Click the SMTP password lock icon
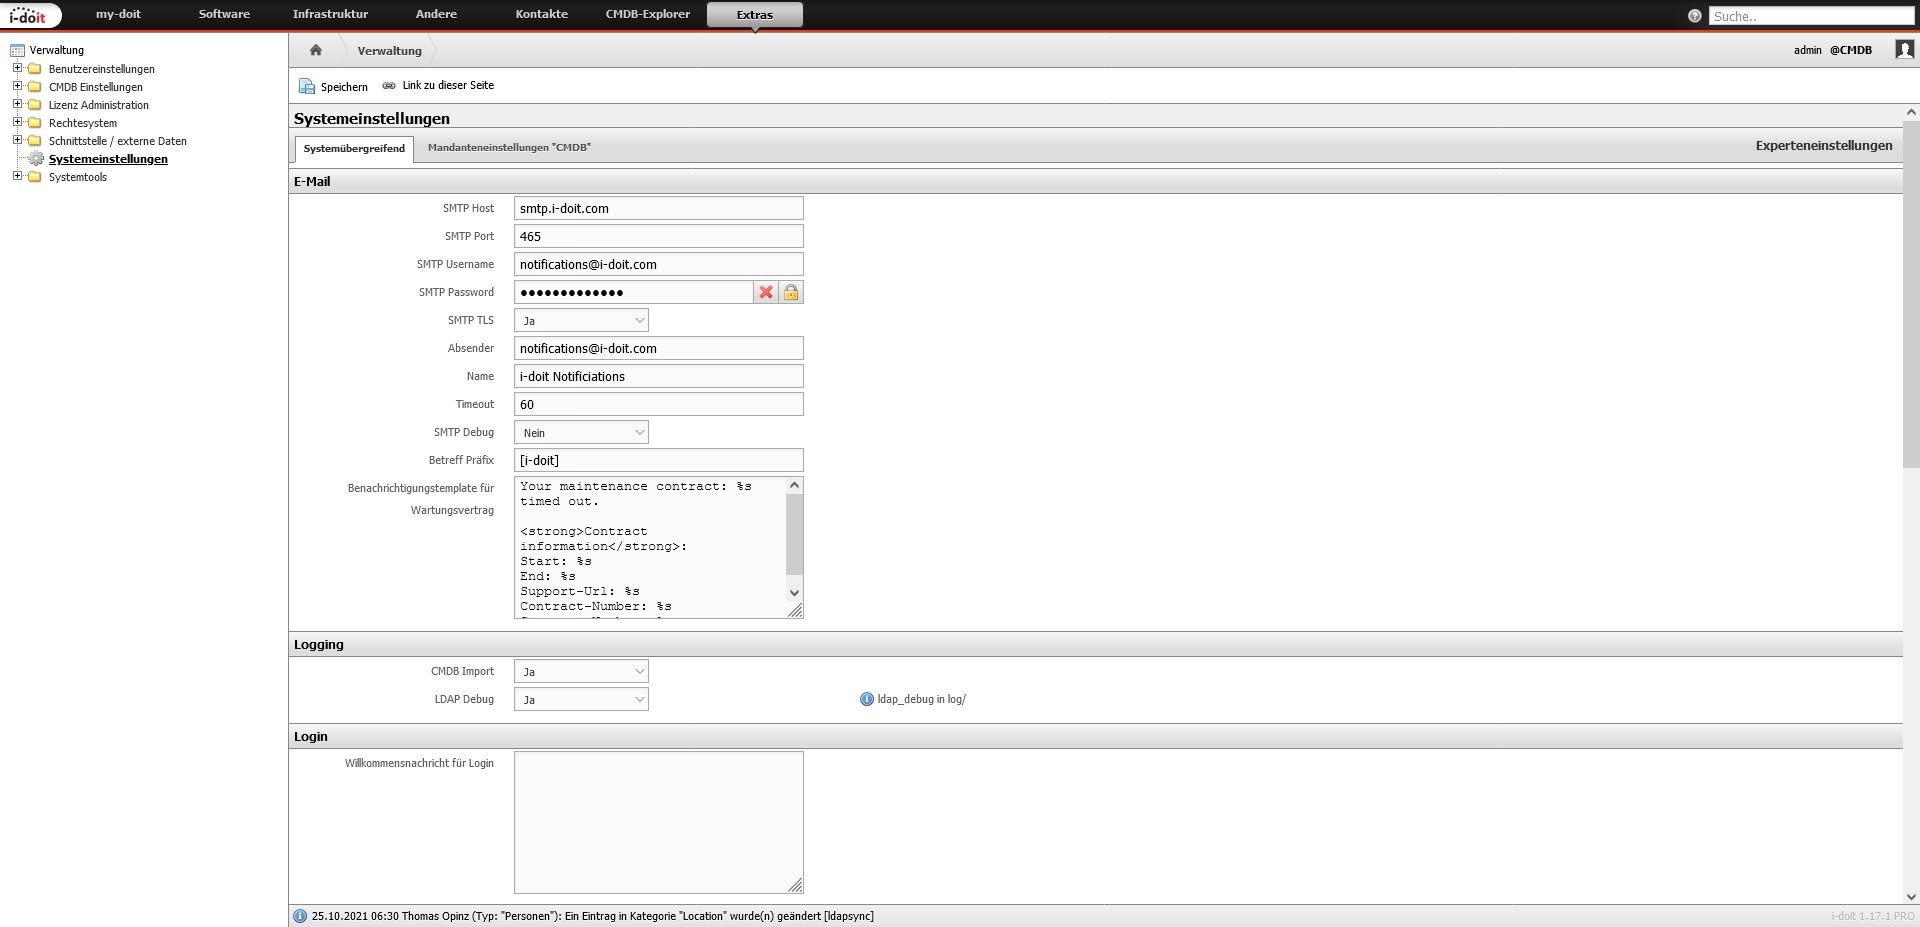This screenshot has height=927, width=1920. click(x=791, y=292)
